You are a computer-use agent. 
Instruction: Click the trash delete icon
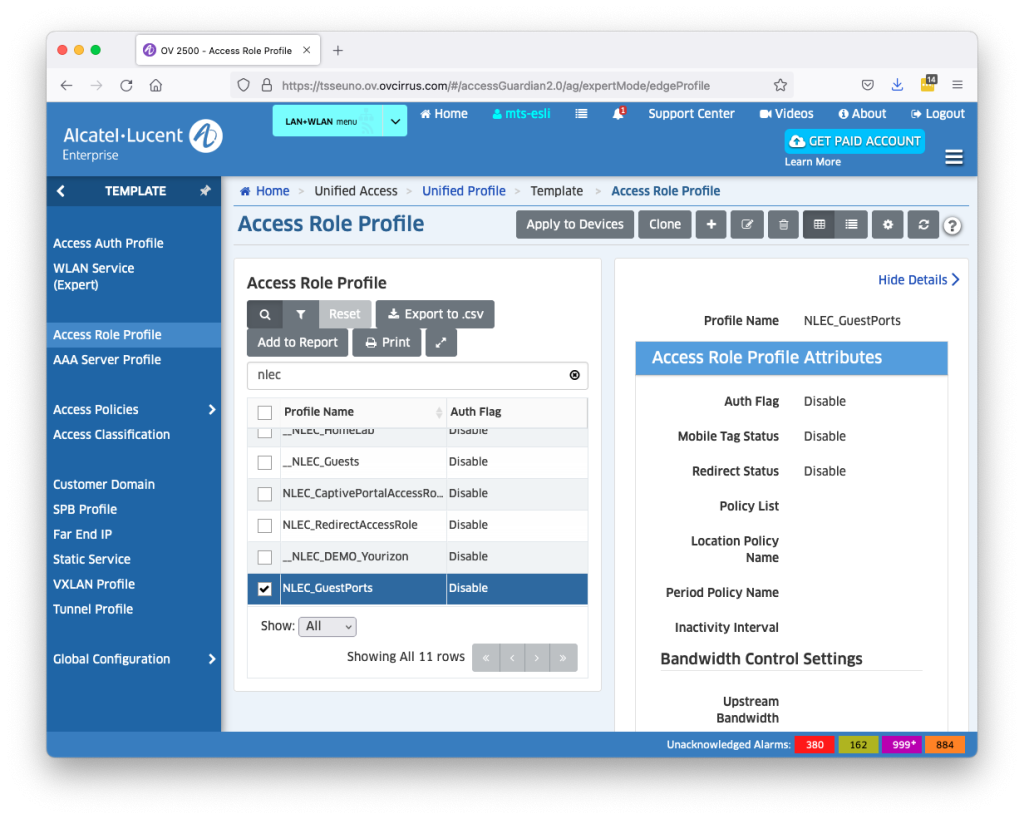[x=783, y=225]
